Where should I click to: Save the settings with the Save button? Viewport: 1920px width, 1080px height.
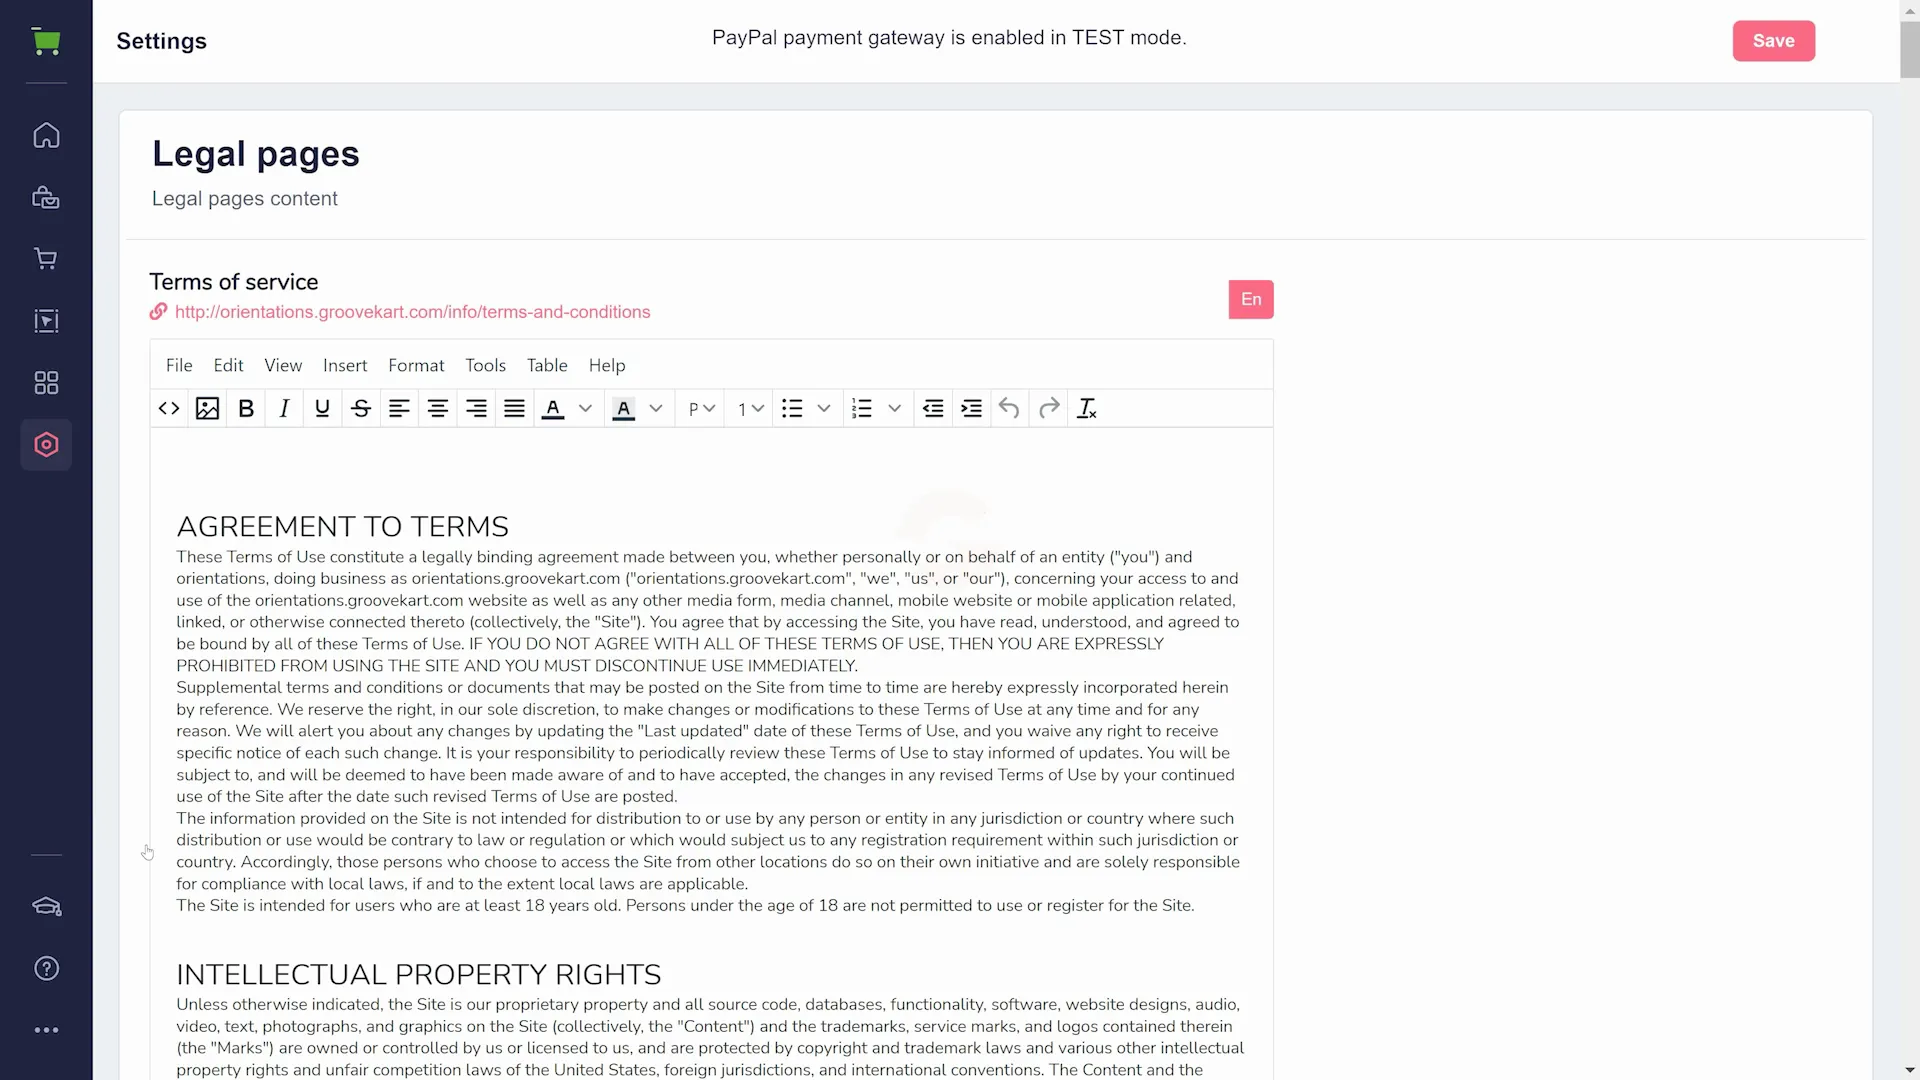[x=1773, y=41]
